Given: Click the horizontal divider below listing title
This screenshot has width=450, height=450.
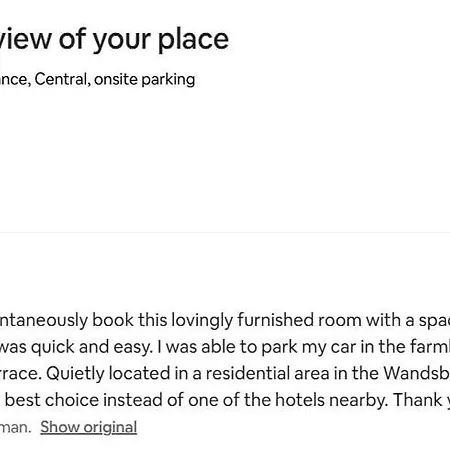Looking at the screenshot, I should click(x=225, y=232).
